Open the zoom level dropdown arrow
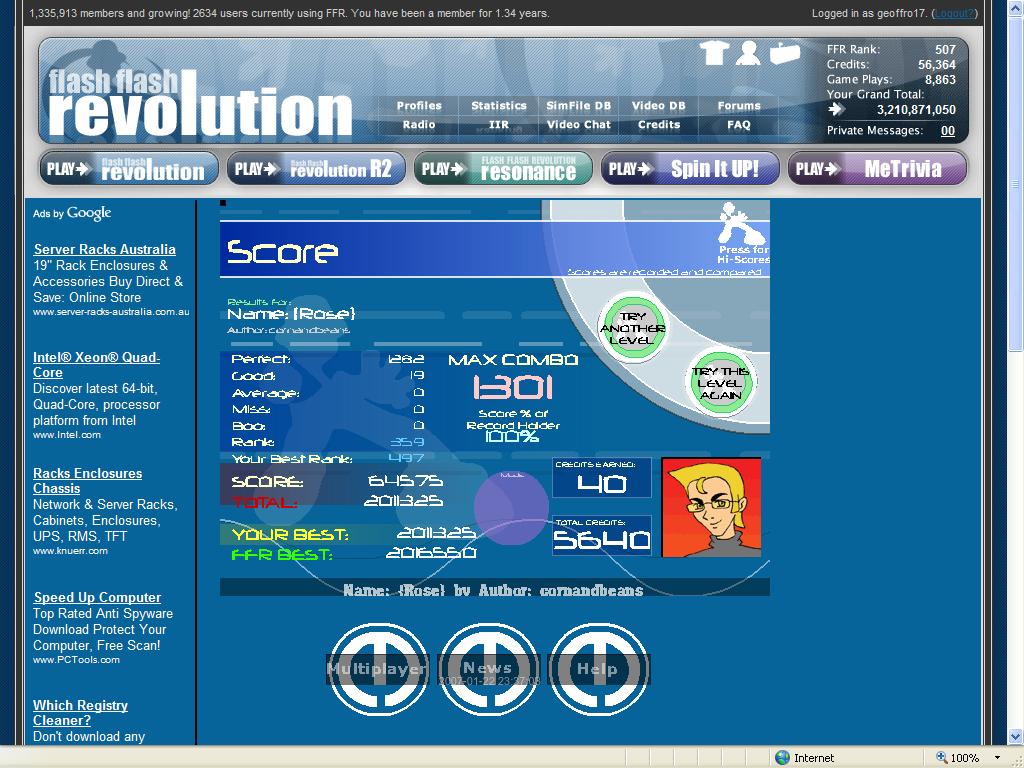1024x768 pixels. coord(997,758)
